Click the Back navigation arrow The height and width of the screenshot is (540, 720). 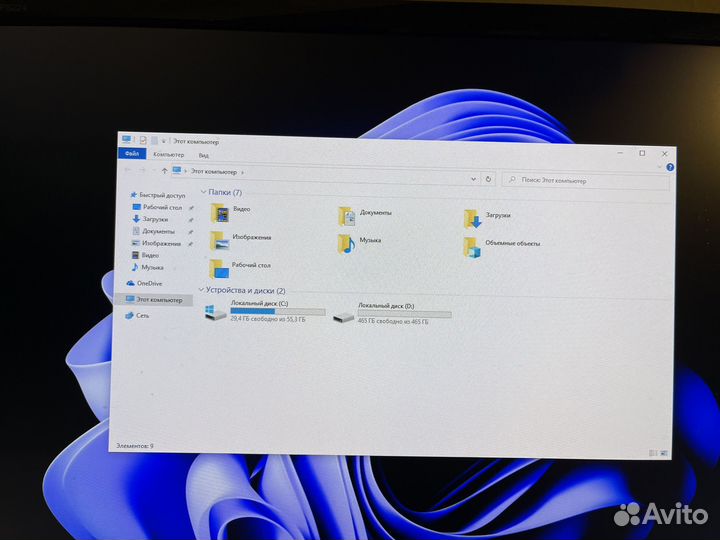pyautogui.click(x=128, y=169)
